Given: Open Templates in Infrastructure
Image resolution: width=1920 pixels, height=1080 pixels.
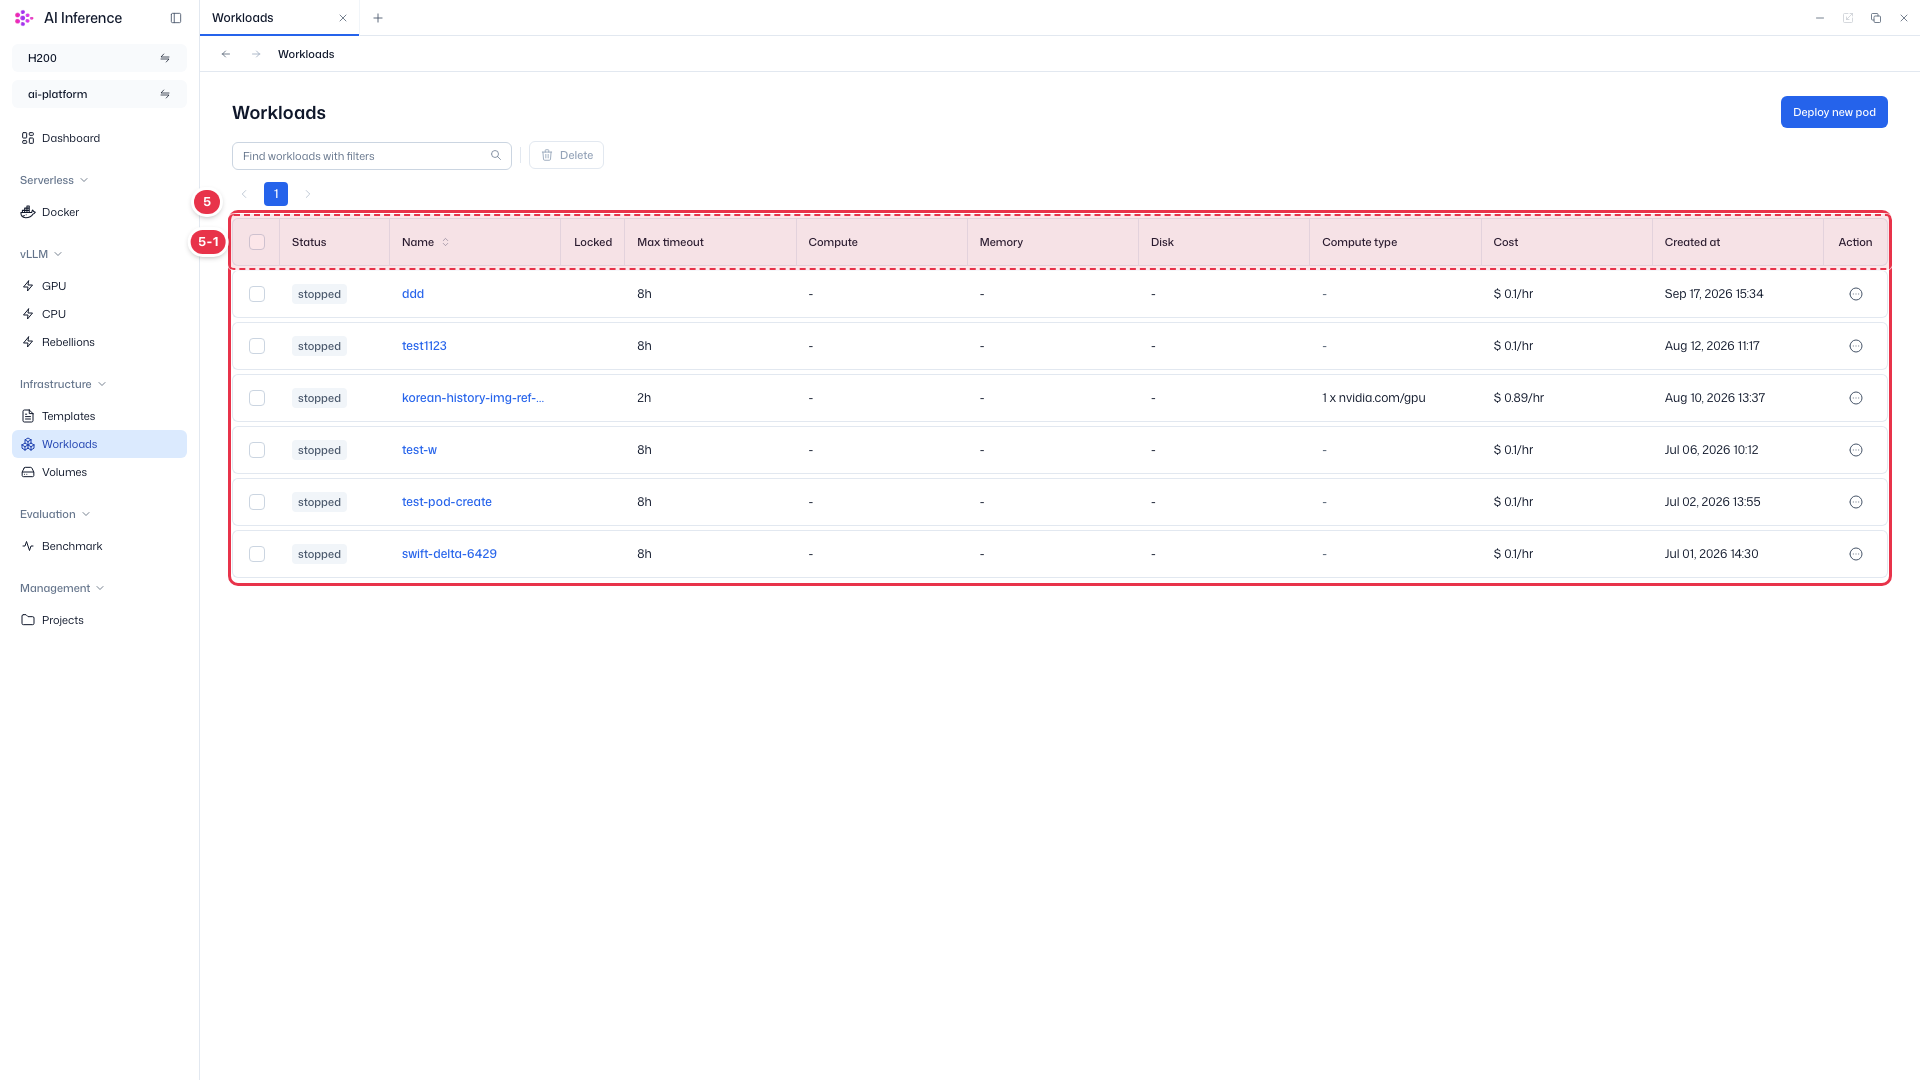Looking at the screenshot, I should (99, 416).
